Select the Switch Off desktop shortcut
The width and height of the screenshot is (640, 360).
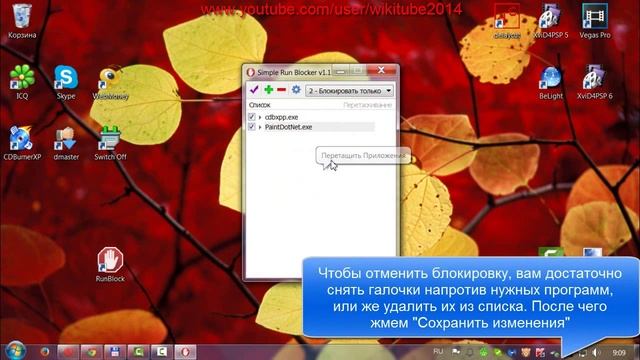110,143
